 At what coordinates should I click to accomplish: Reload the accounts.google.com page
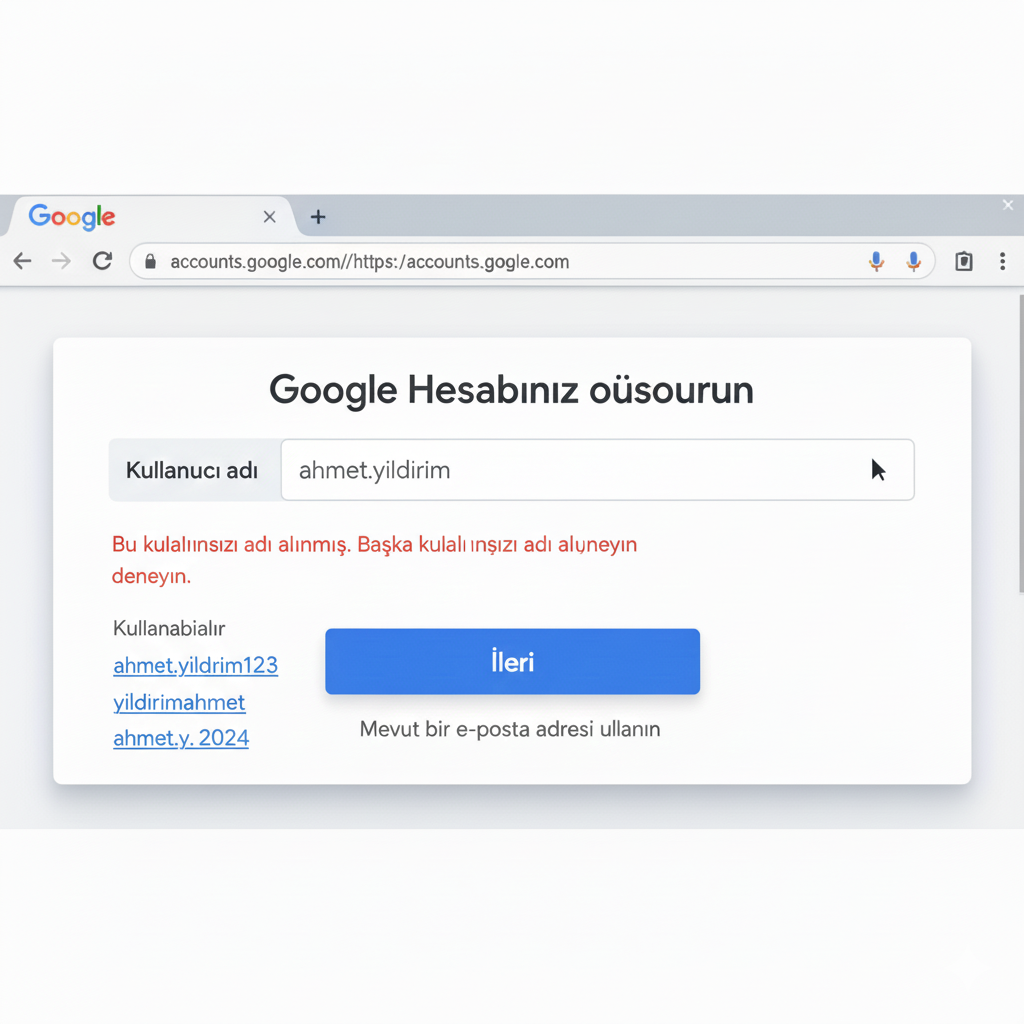(x=102, y=262)
